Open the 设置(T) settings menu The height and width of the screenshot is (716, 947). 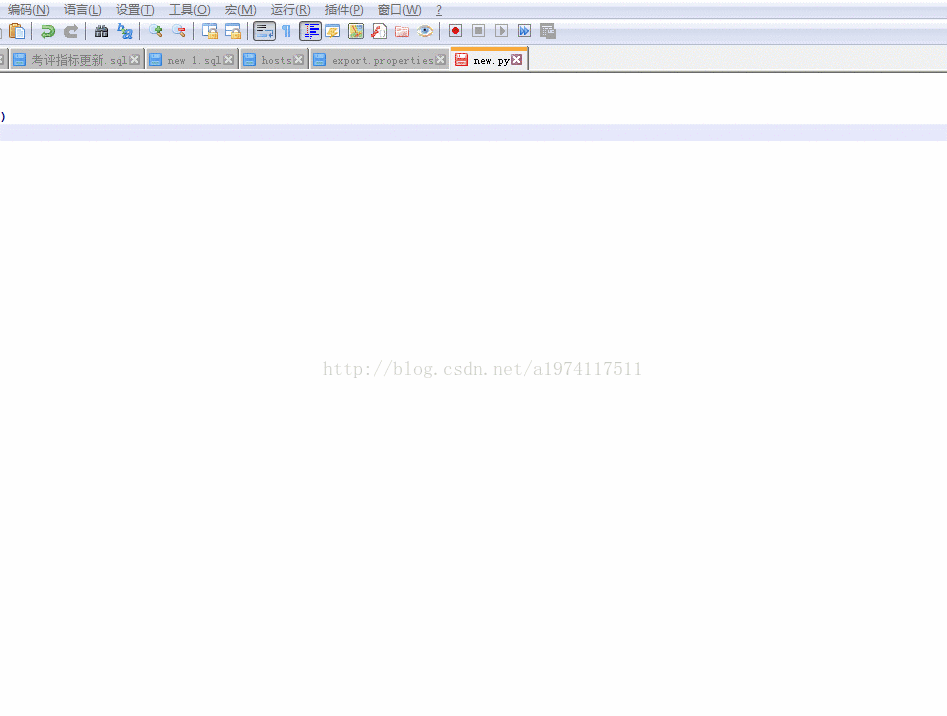(135, 10)
